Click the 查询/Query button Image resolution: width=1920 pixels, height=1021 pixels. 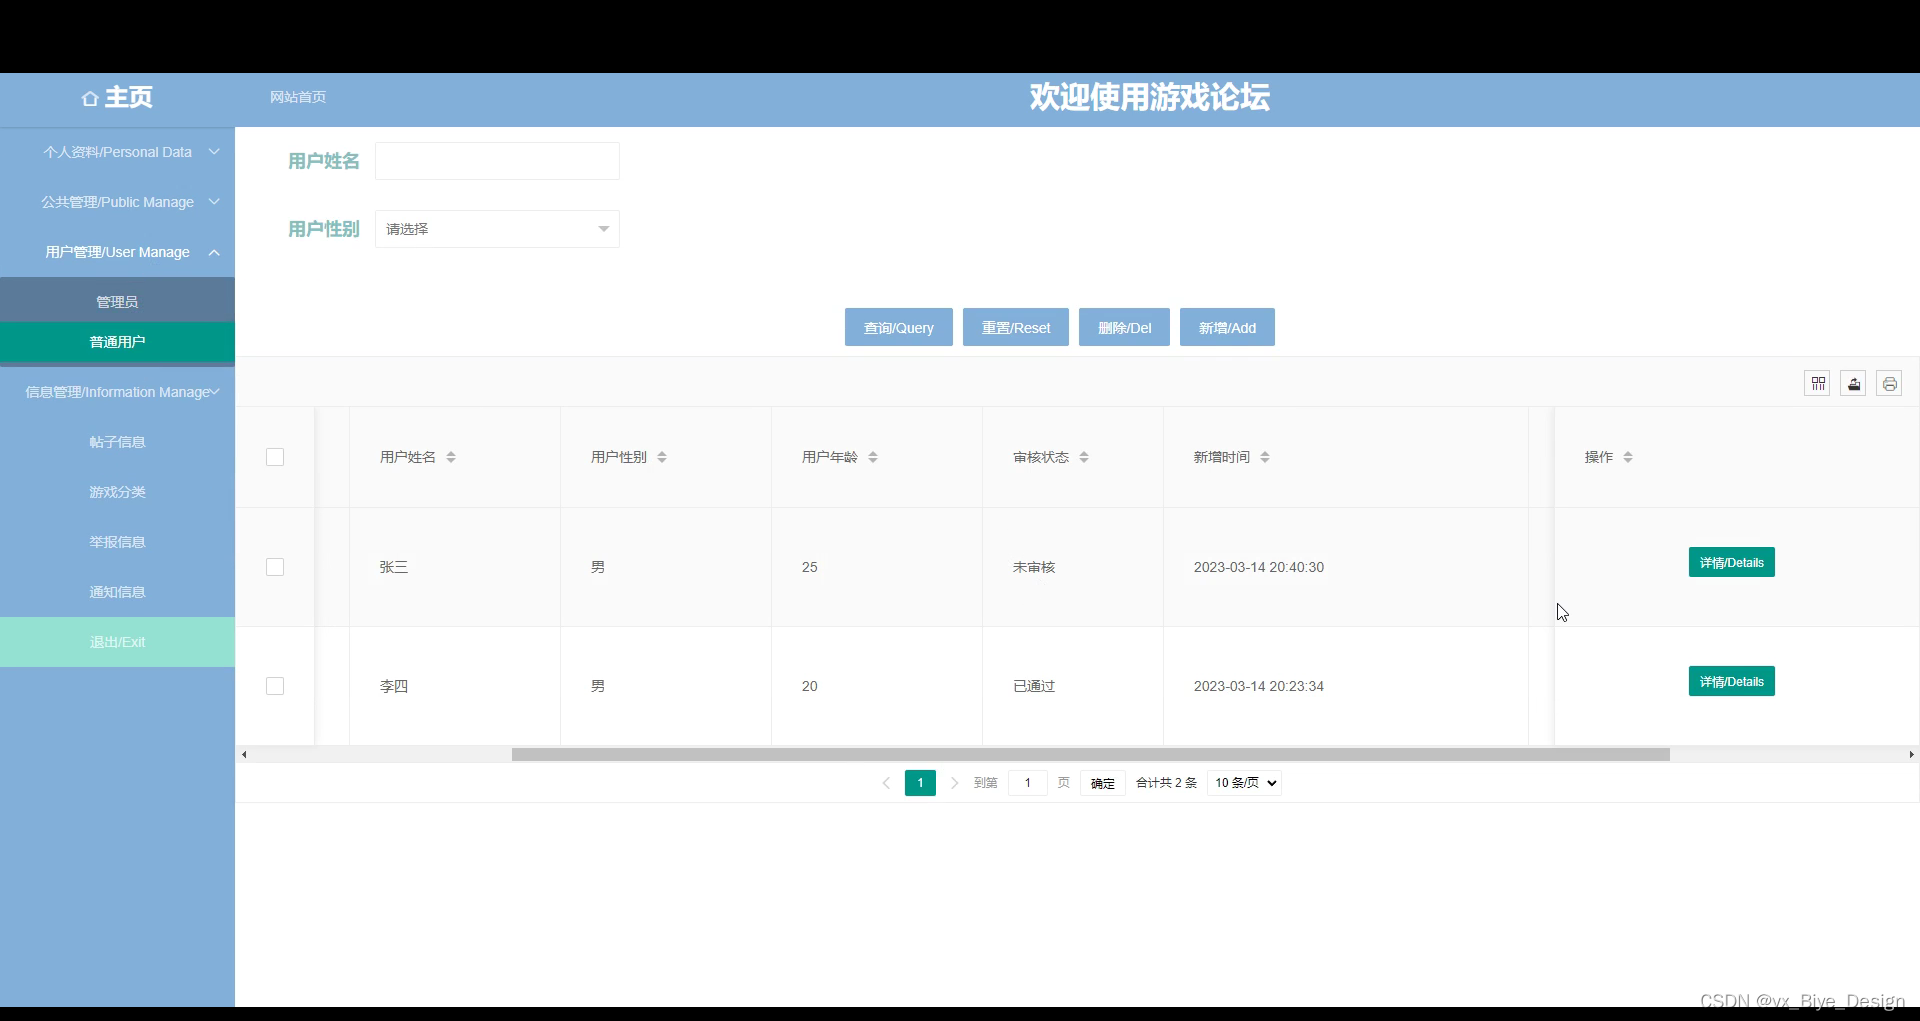coord(899,327)
